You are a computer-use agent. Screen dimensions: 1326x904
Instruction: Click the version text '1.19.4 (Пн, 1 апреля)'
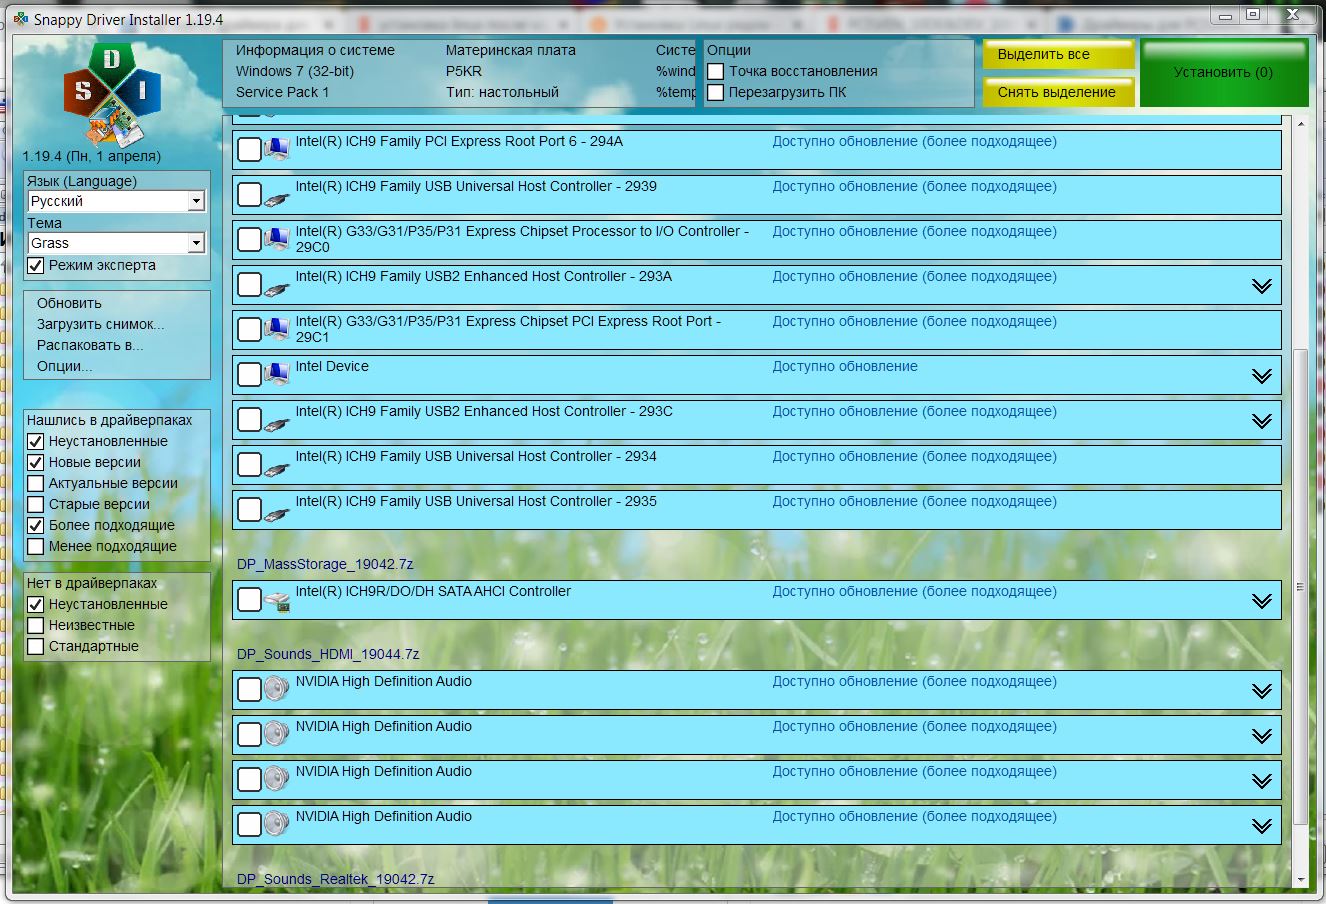91,156
